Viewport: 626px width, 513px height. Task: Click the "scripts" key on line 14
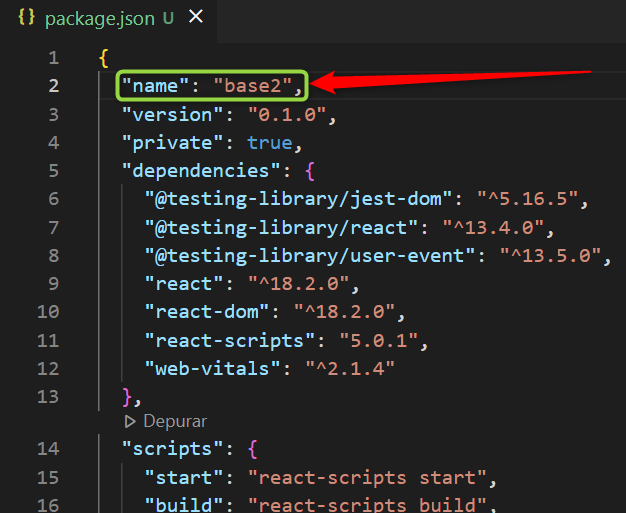(167, 447)
